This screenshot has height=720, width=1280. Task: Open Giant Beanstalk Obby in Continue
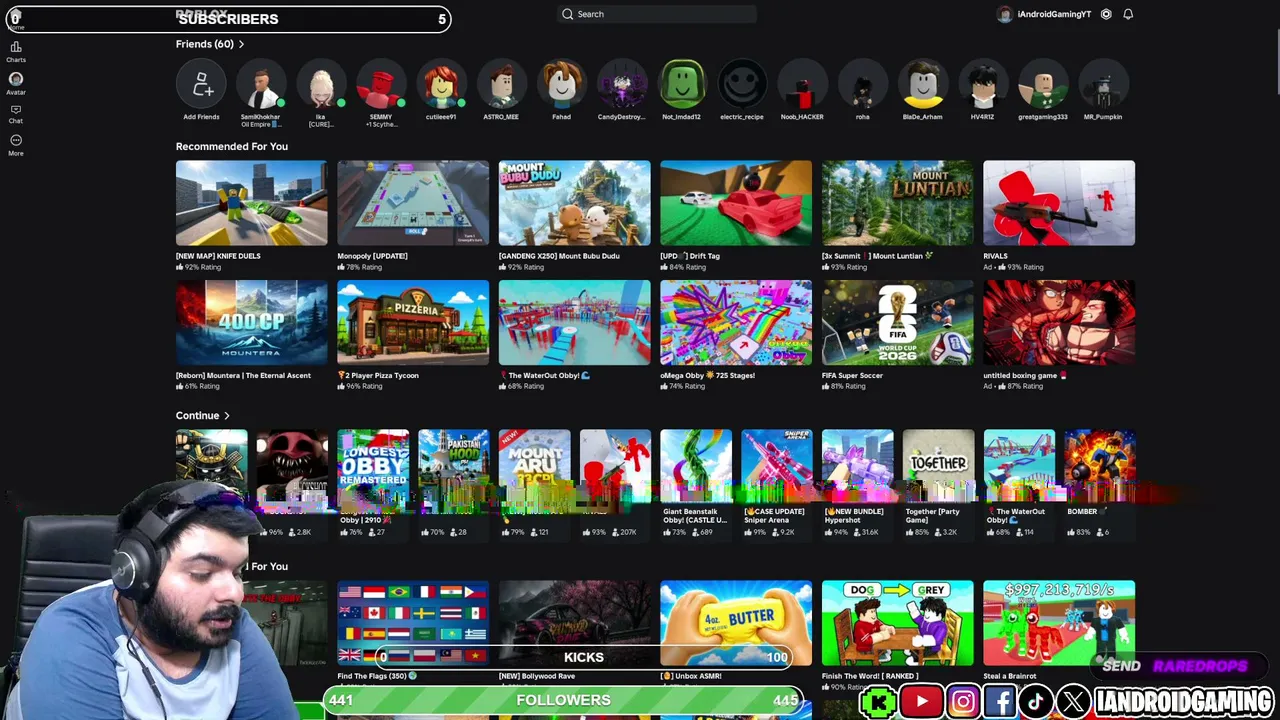pos(696,465)
